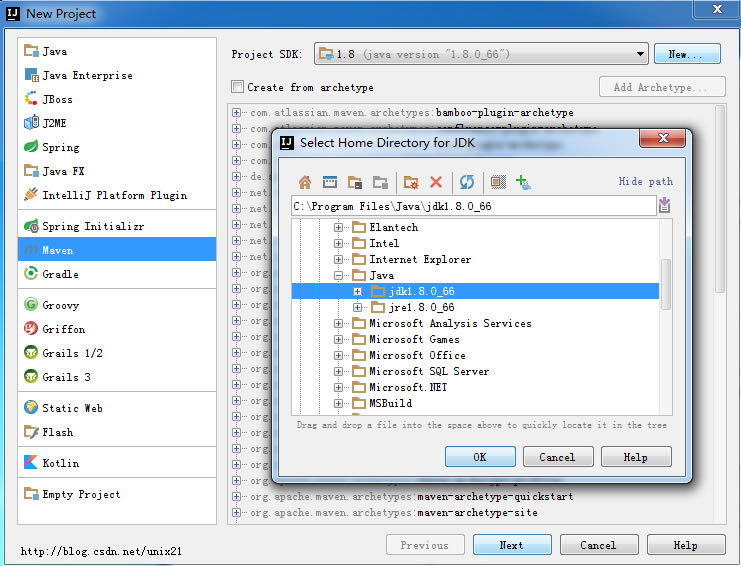The image size is (741, 566).
Task: Expand the jdk1.8.0_66 folder
Action: tap(357, 292)
